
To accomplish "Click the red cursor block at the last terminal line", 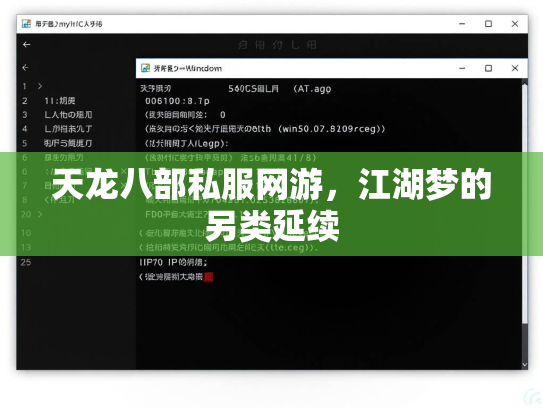I will pos(208,277).
